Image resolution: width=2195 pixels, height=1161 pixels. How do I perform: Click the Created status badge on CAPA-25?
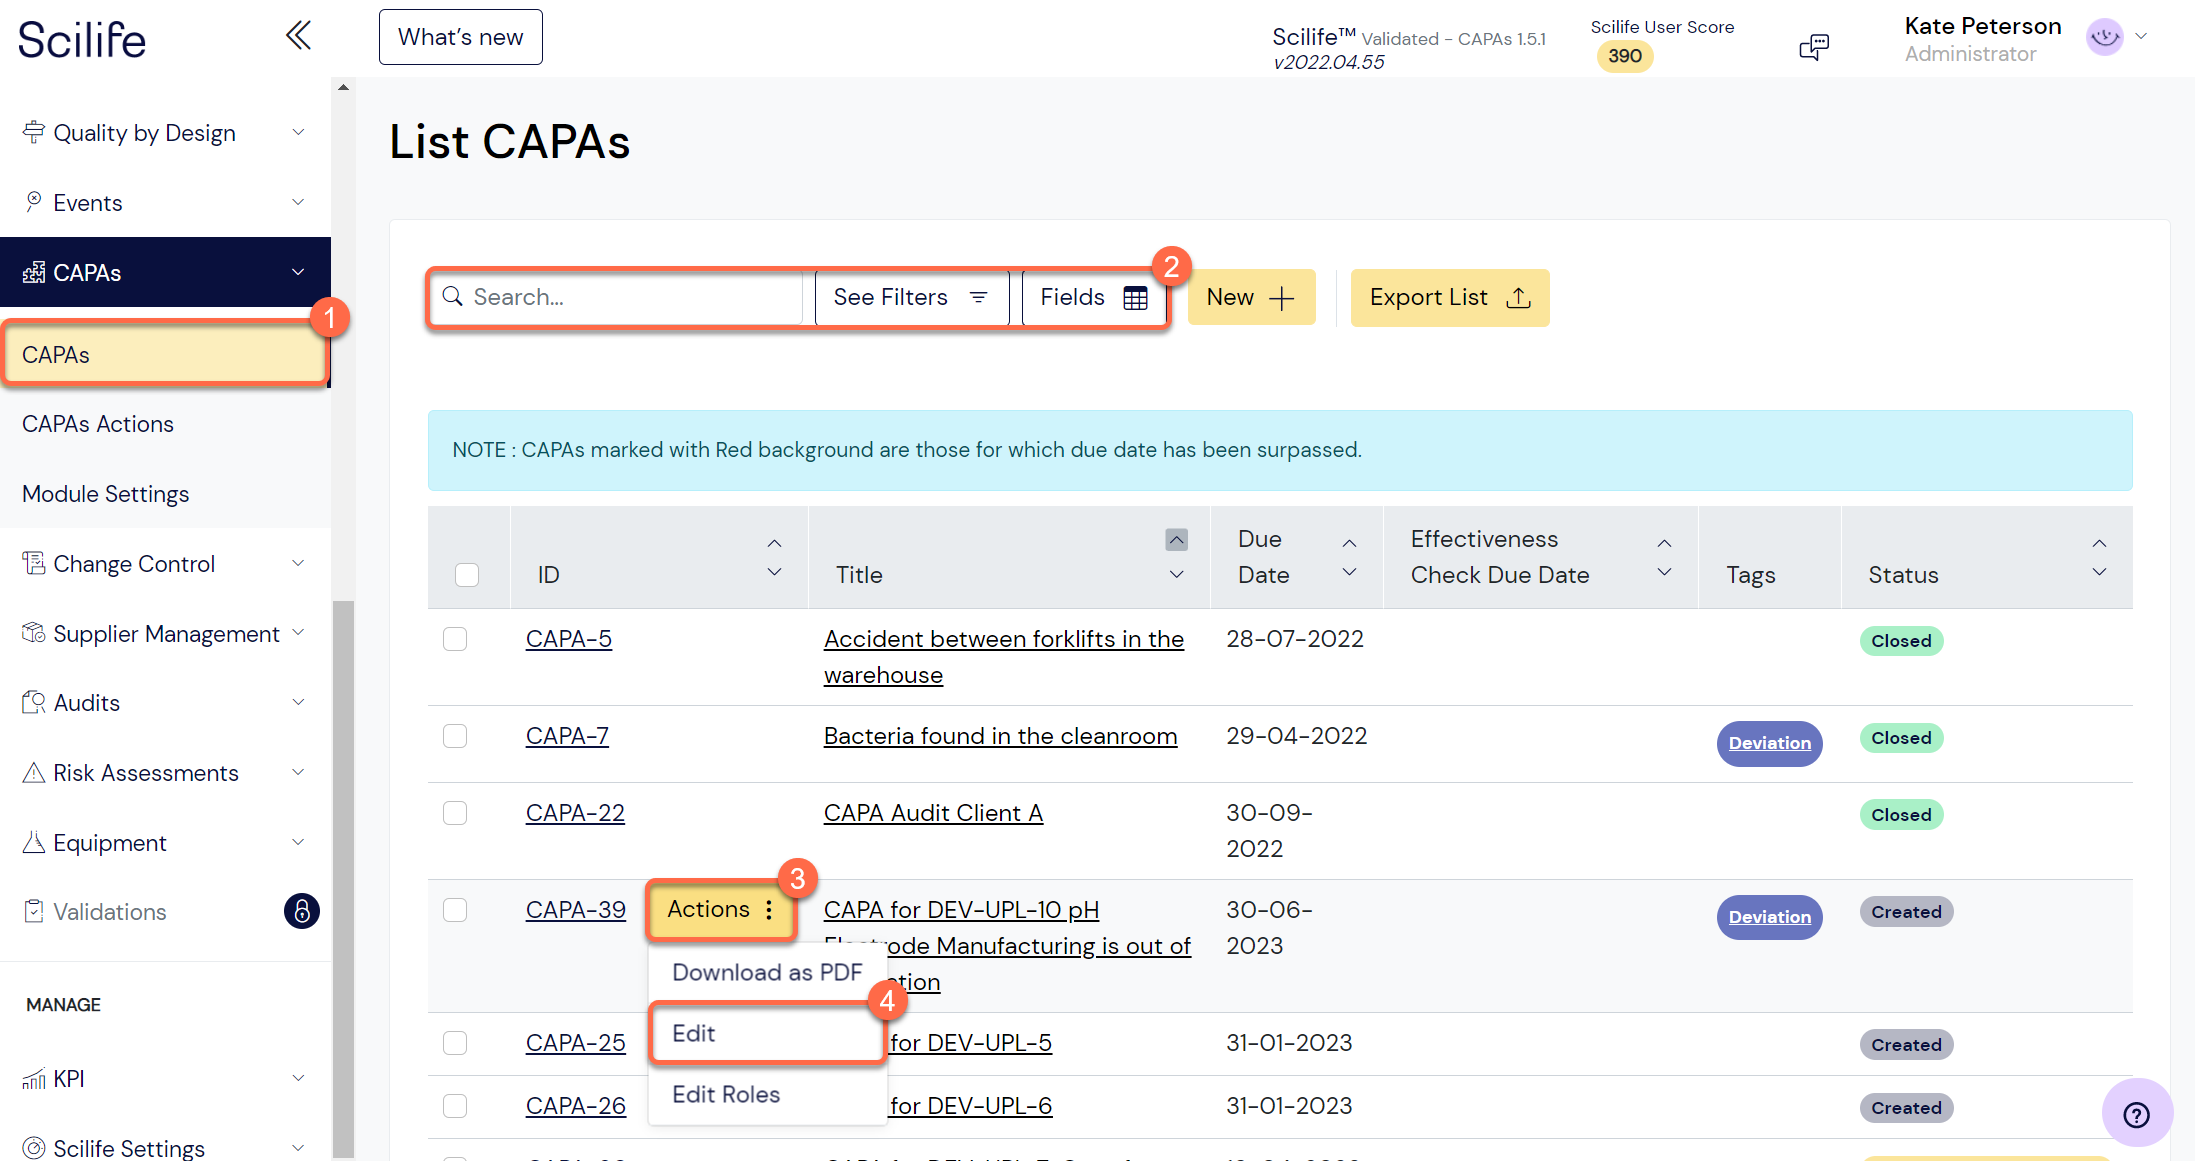[x=1906, y=1045]
